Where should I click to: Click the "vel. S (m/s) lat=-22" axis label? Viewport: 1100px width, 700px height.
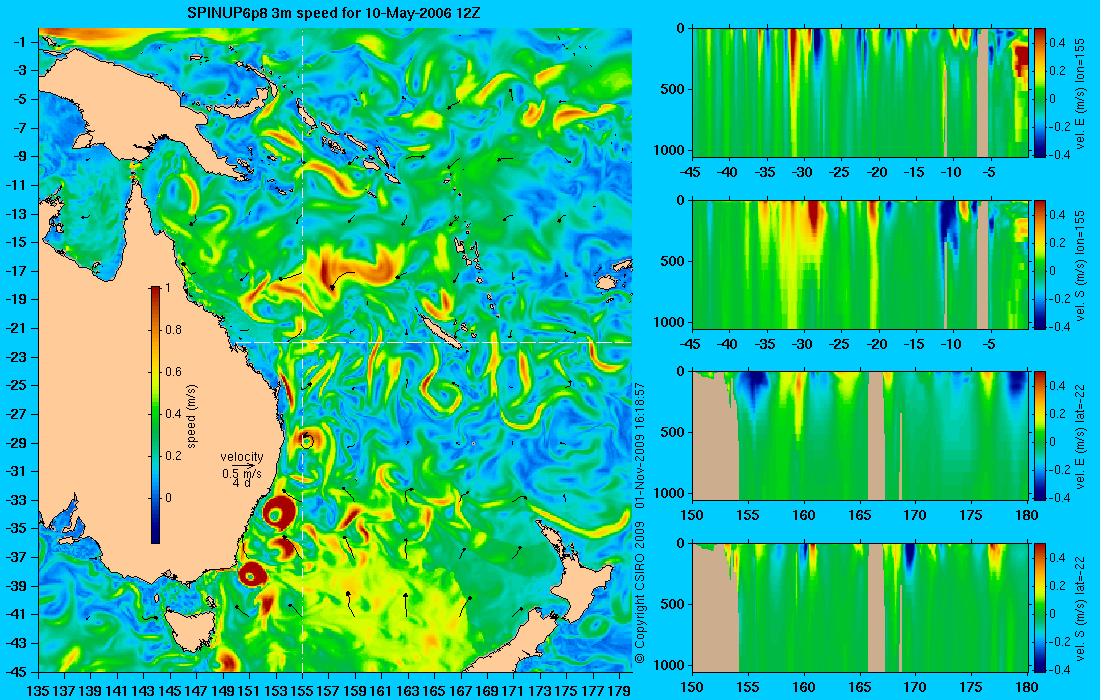click(x=1081, y=608)
